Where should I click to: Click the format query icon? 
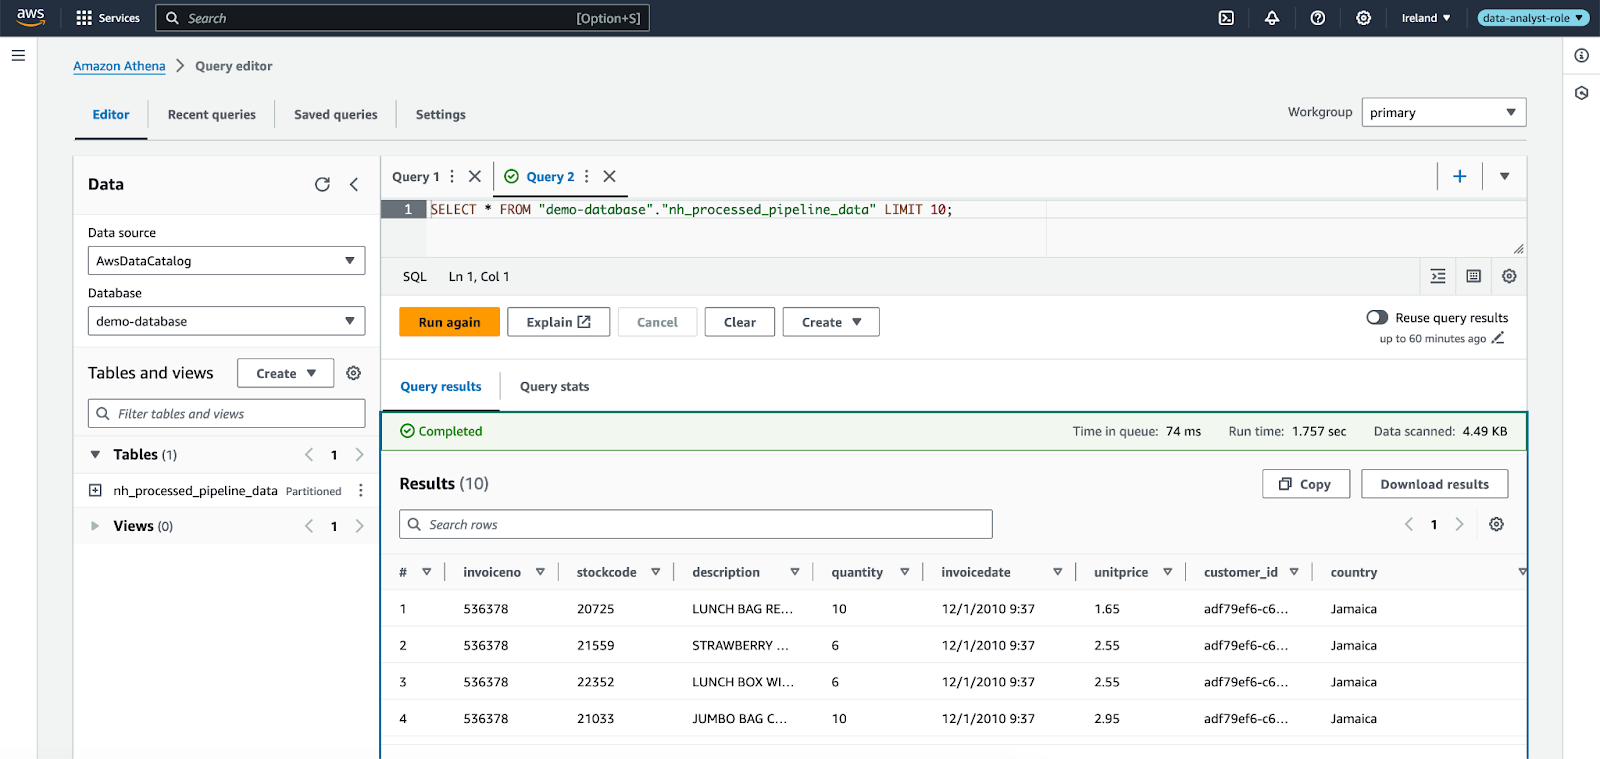coord(1438,276)
